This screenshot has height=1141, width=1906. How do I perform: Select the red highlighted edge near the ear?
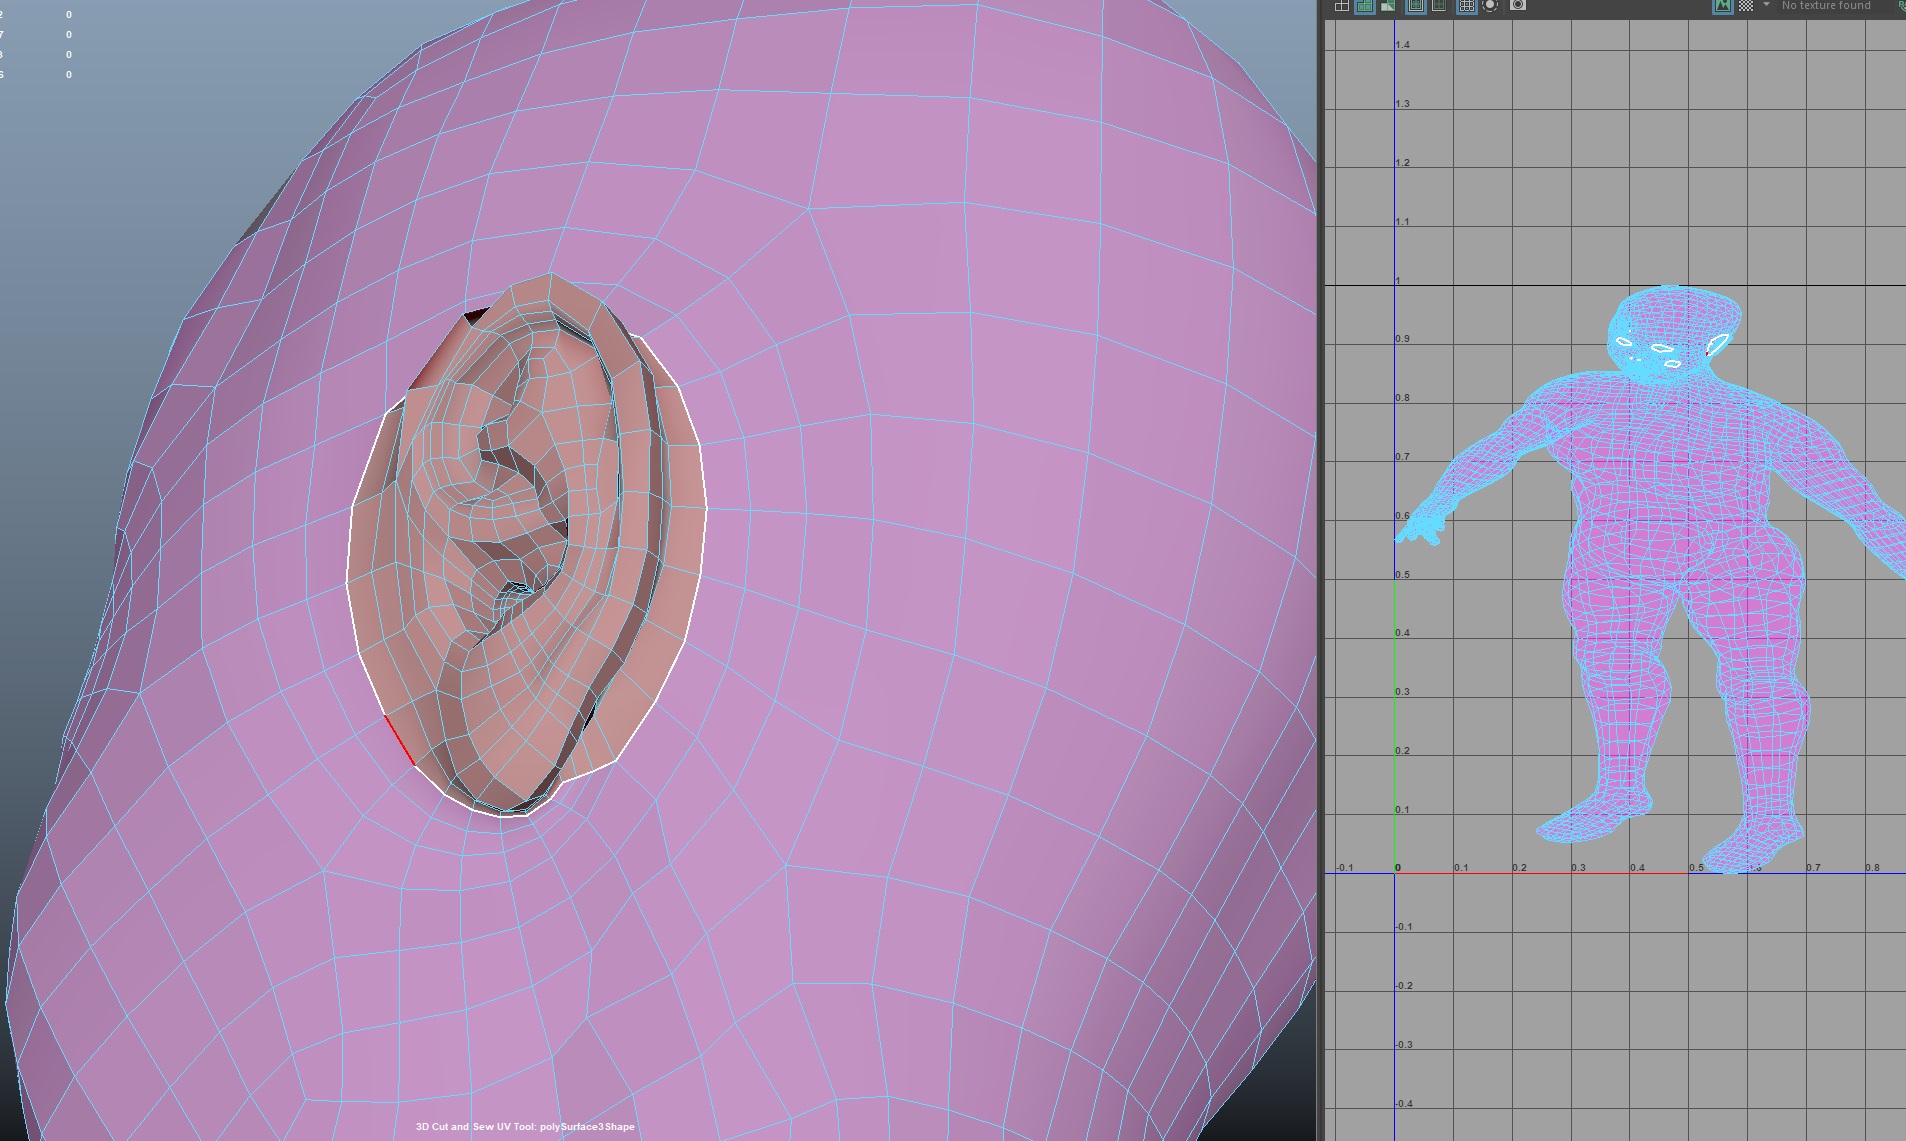[x=400, y=740]
